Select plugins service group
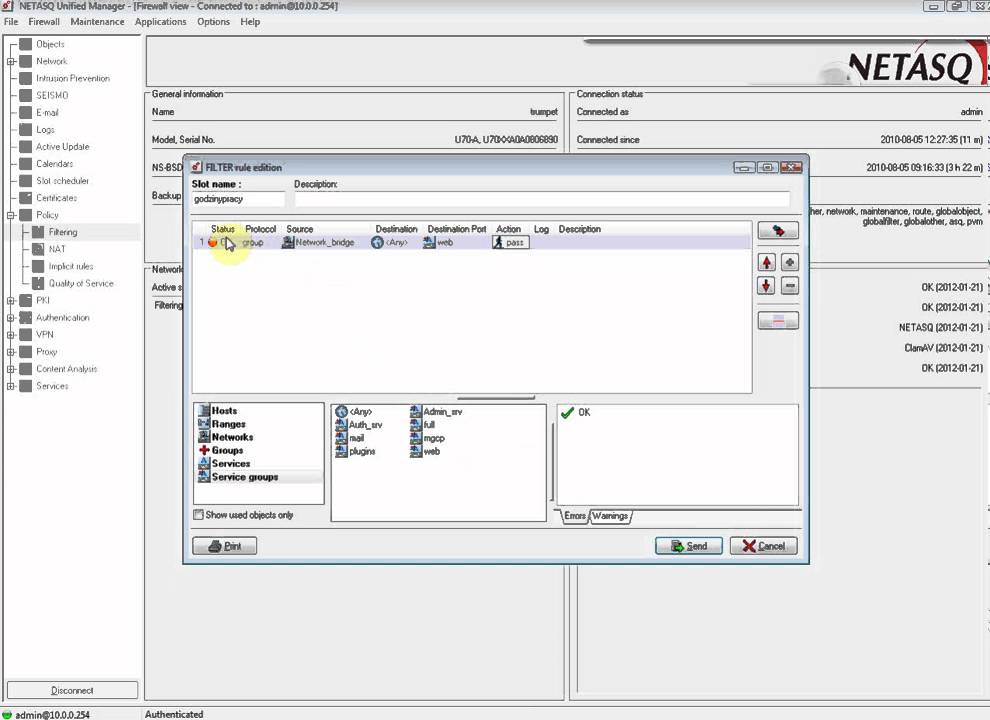 355,452
